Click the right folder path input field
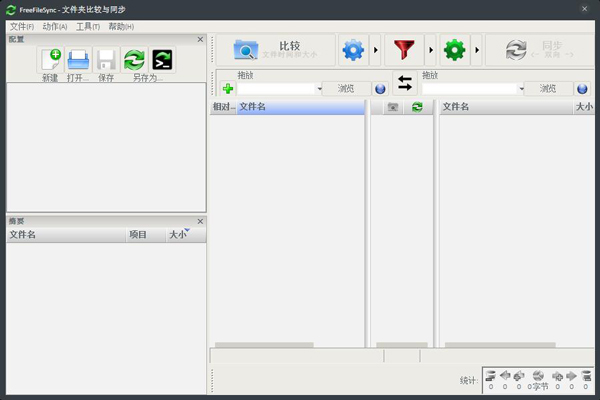Viewport: 600px width, 400px height. tap(470, 89)
